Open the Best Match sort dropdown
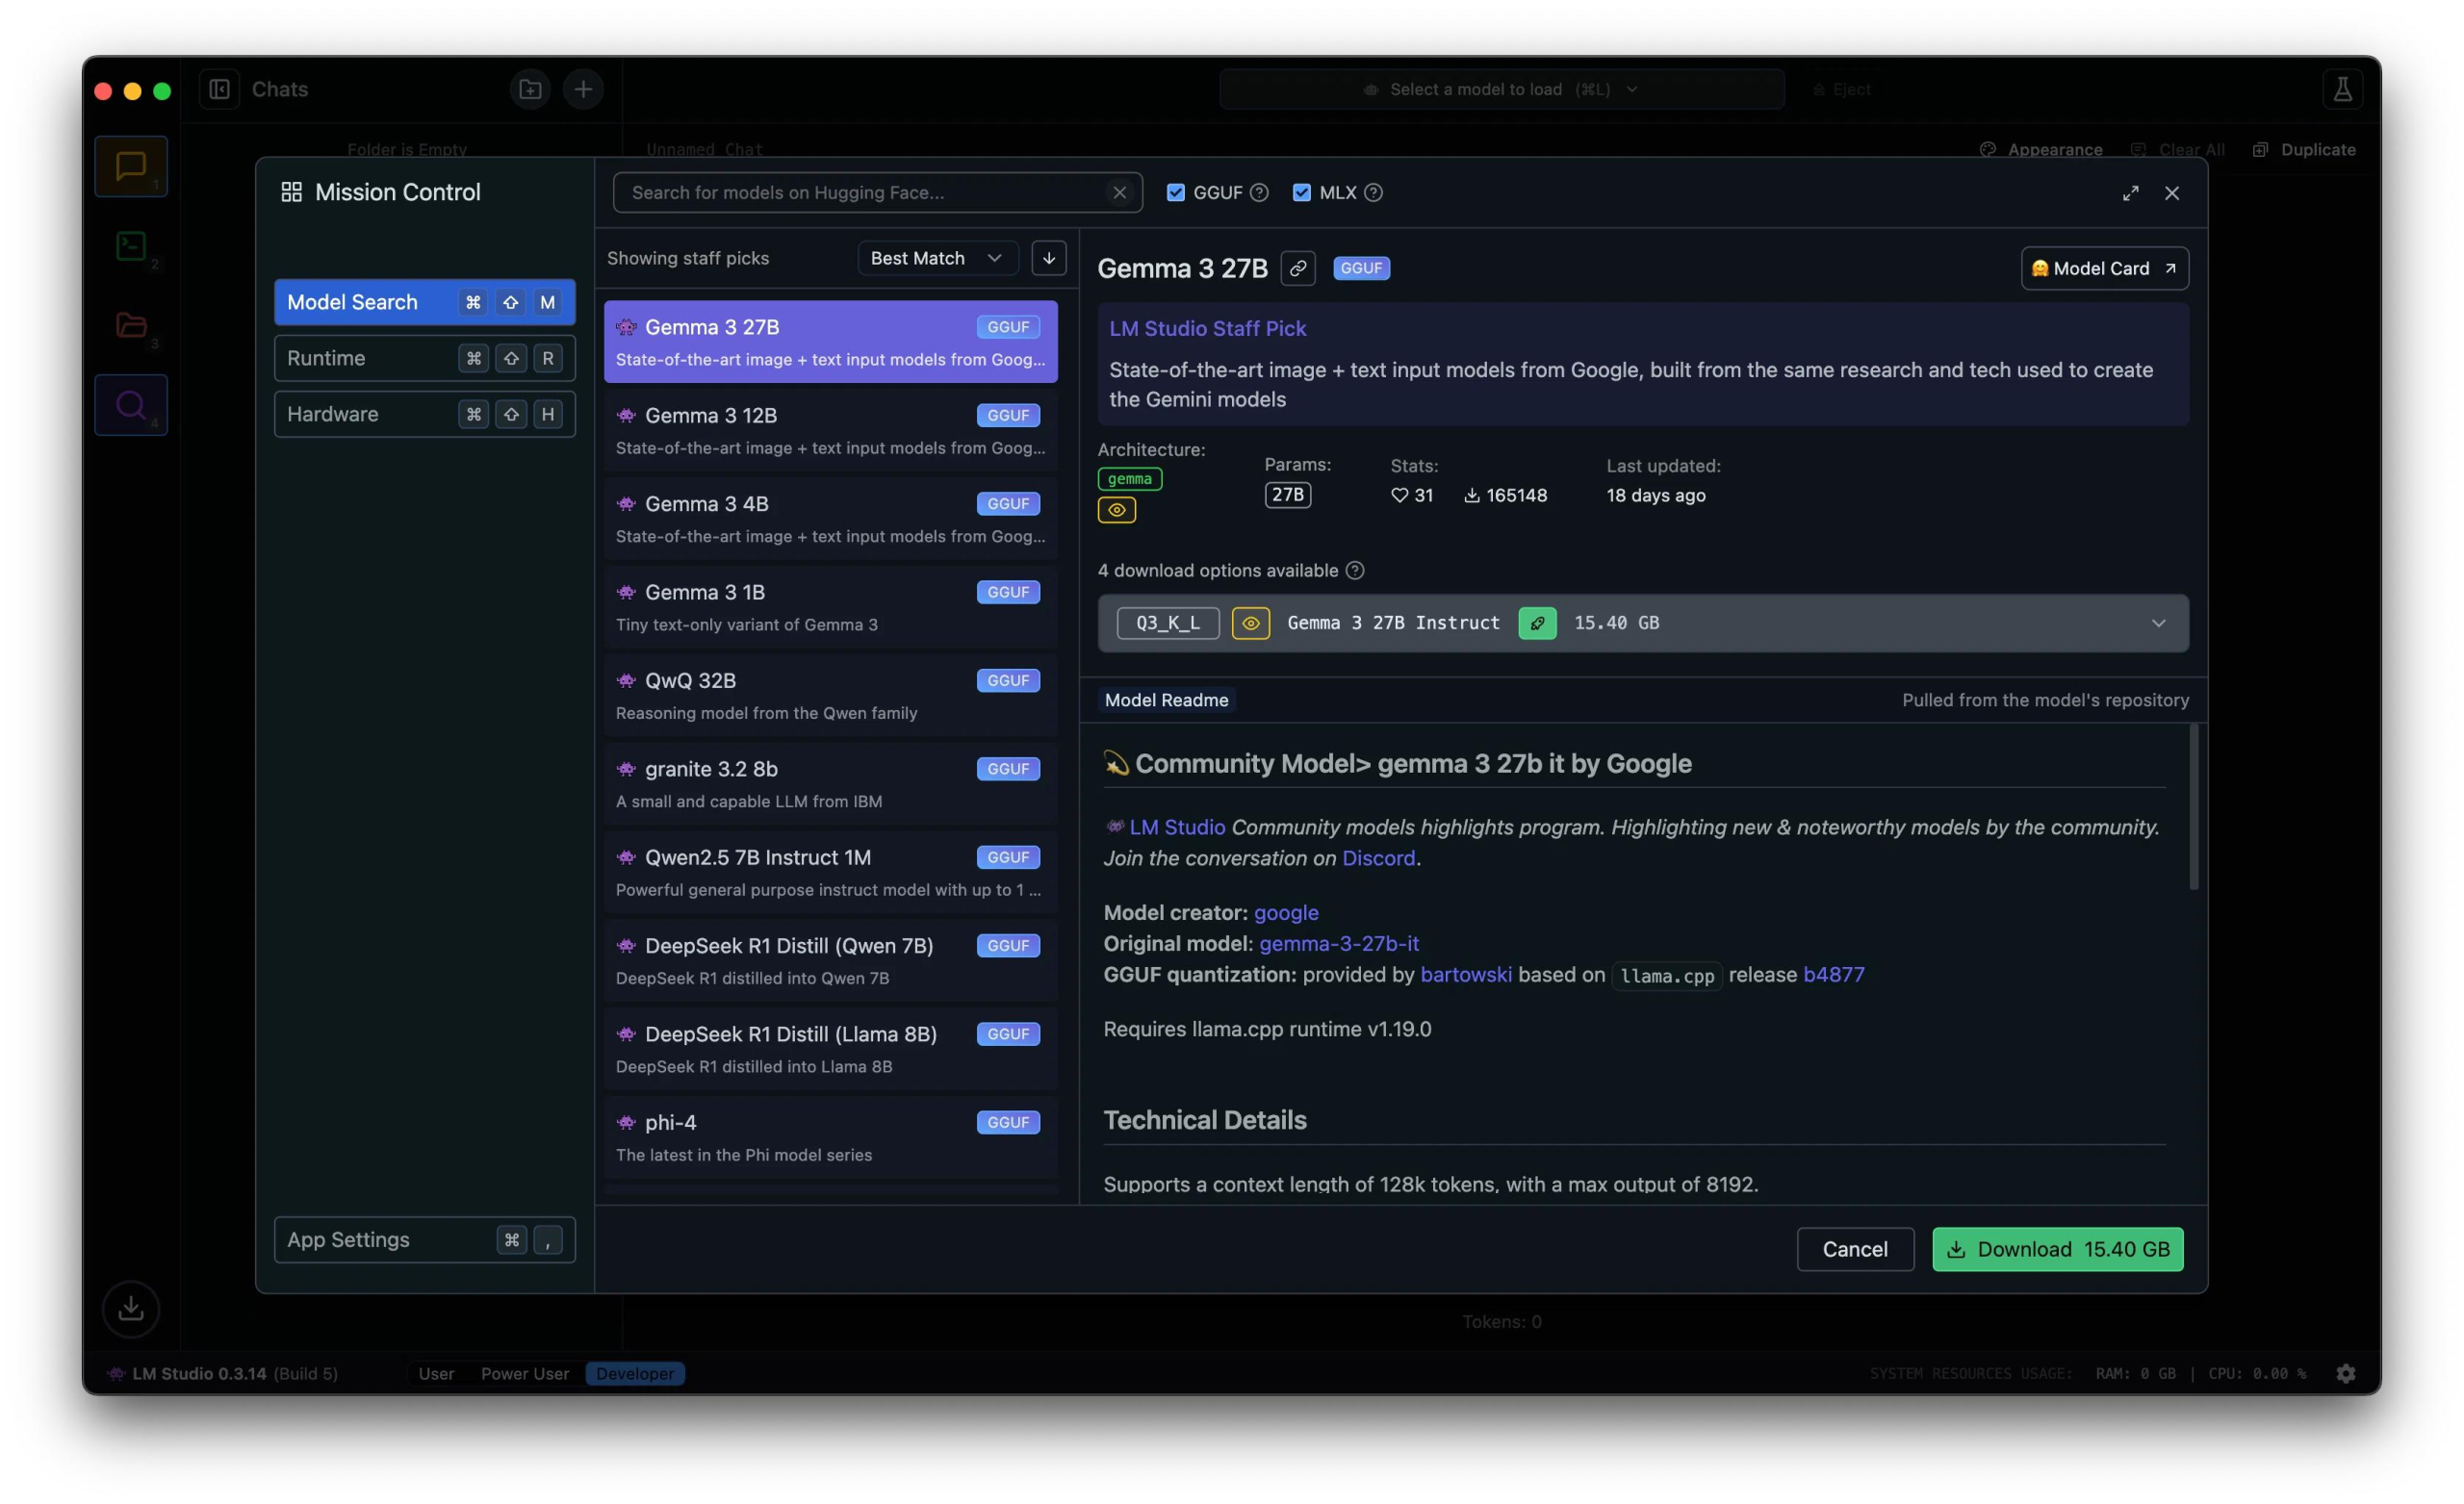Screen dimensions: 2464x1504 pyautogui.click(x=937, y=258)
